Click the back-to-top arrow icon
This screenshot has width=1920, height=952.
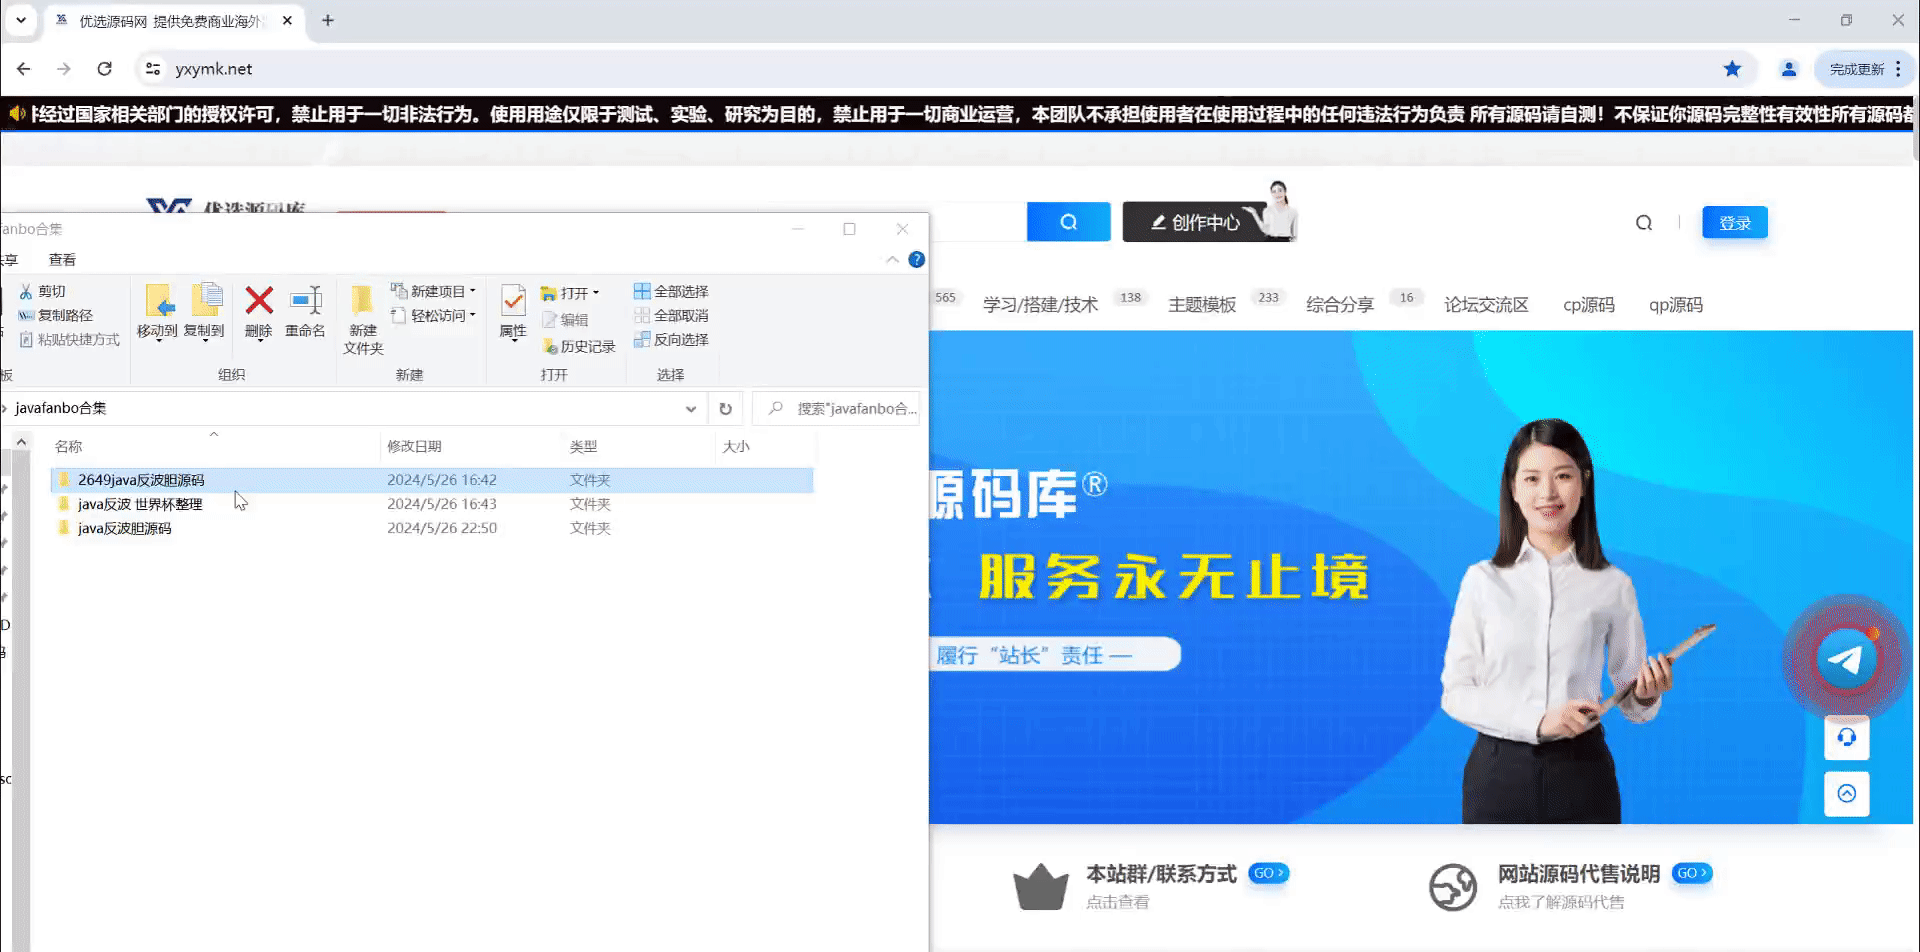coord(1846,793)
